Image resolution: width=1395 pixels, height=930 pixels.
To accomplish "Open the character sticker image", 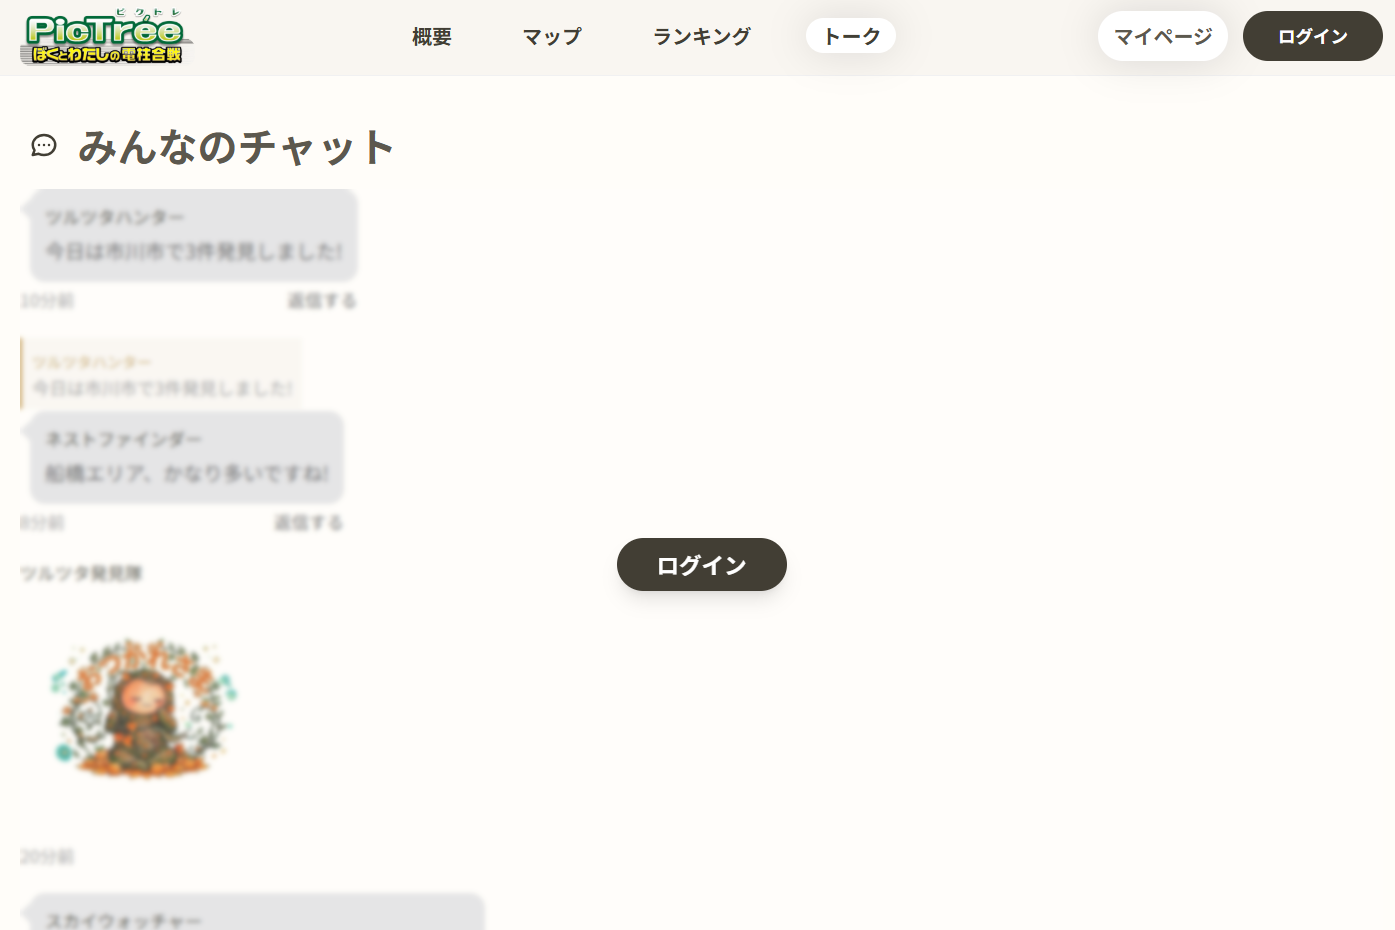I will [144, 709].
